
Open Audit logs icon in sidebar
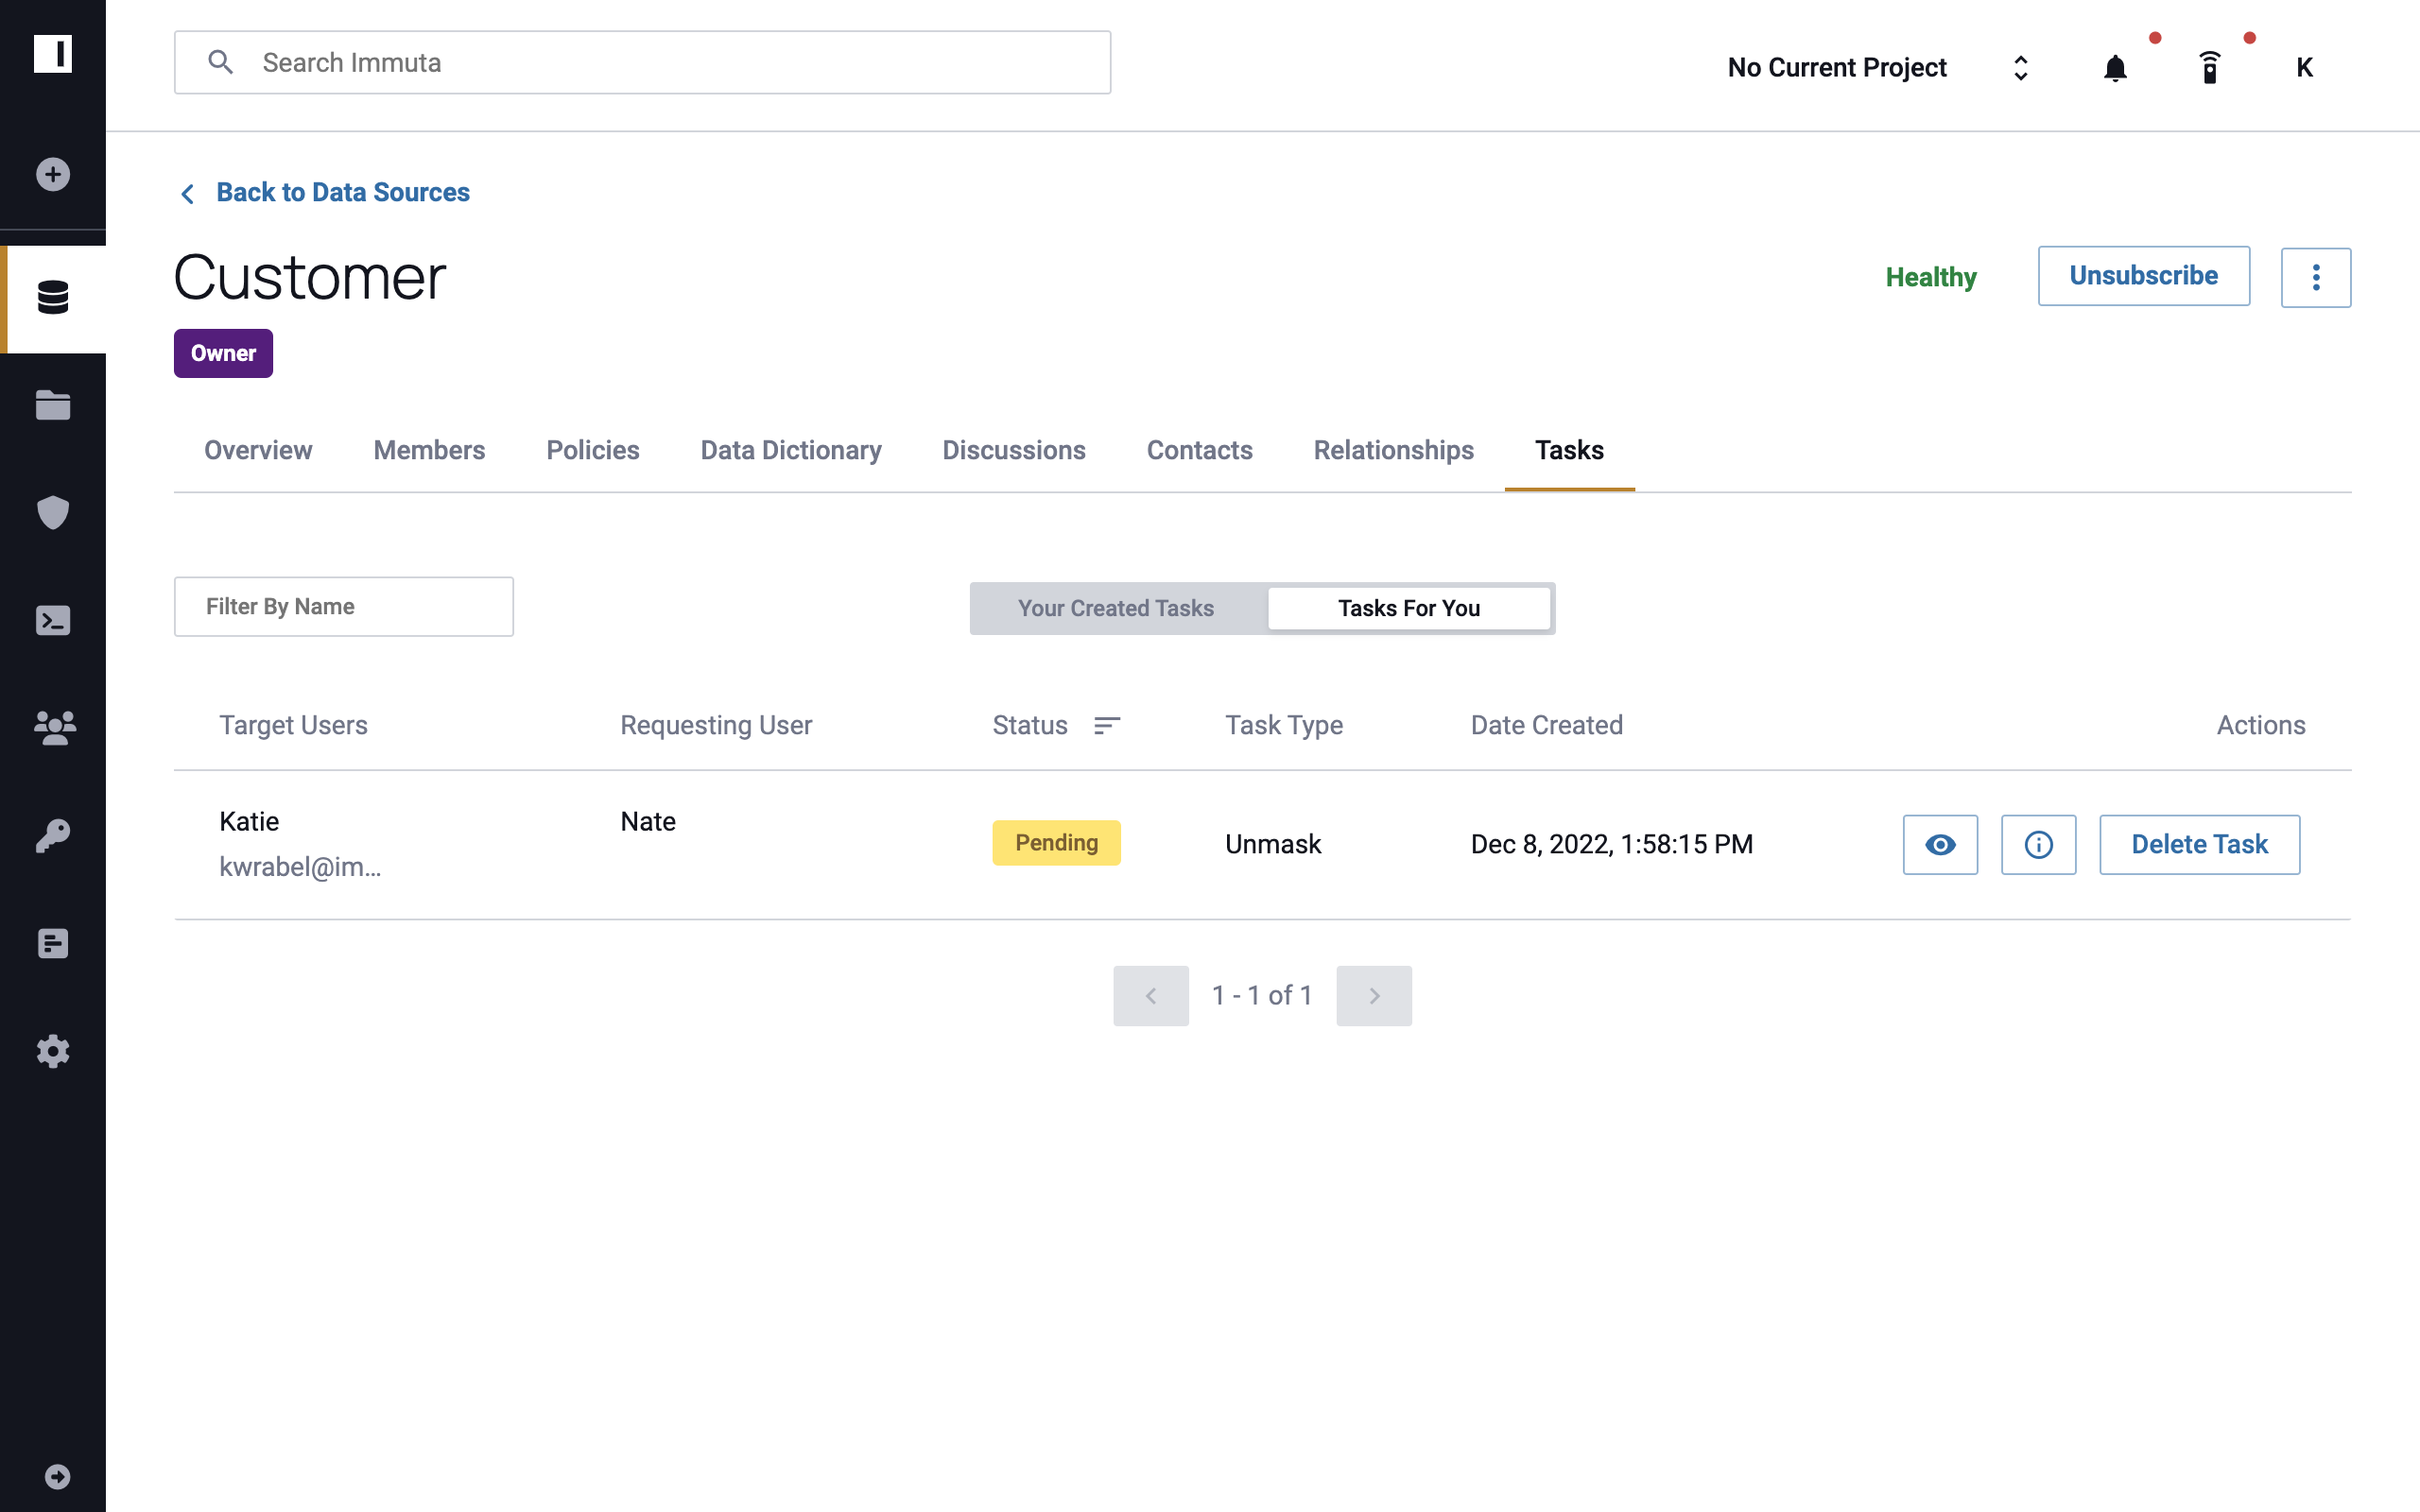click(53, 944)
